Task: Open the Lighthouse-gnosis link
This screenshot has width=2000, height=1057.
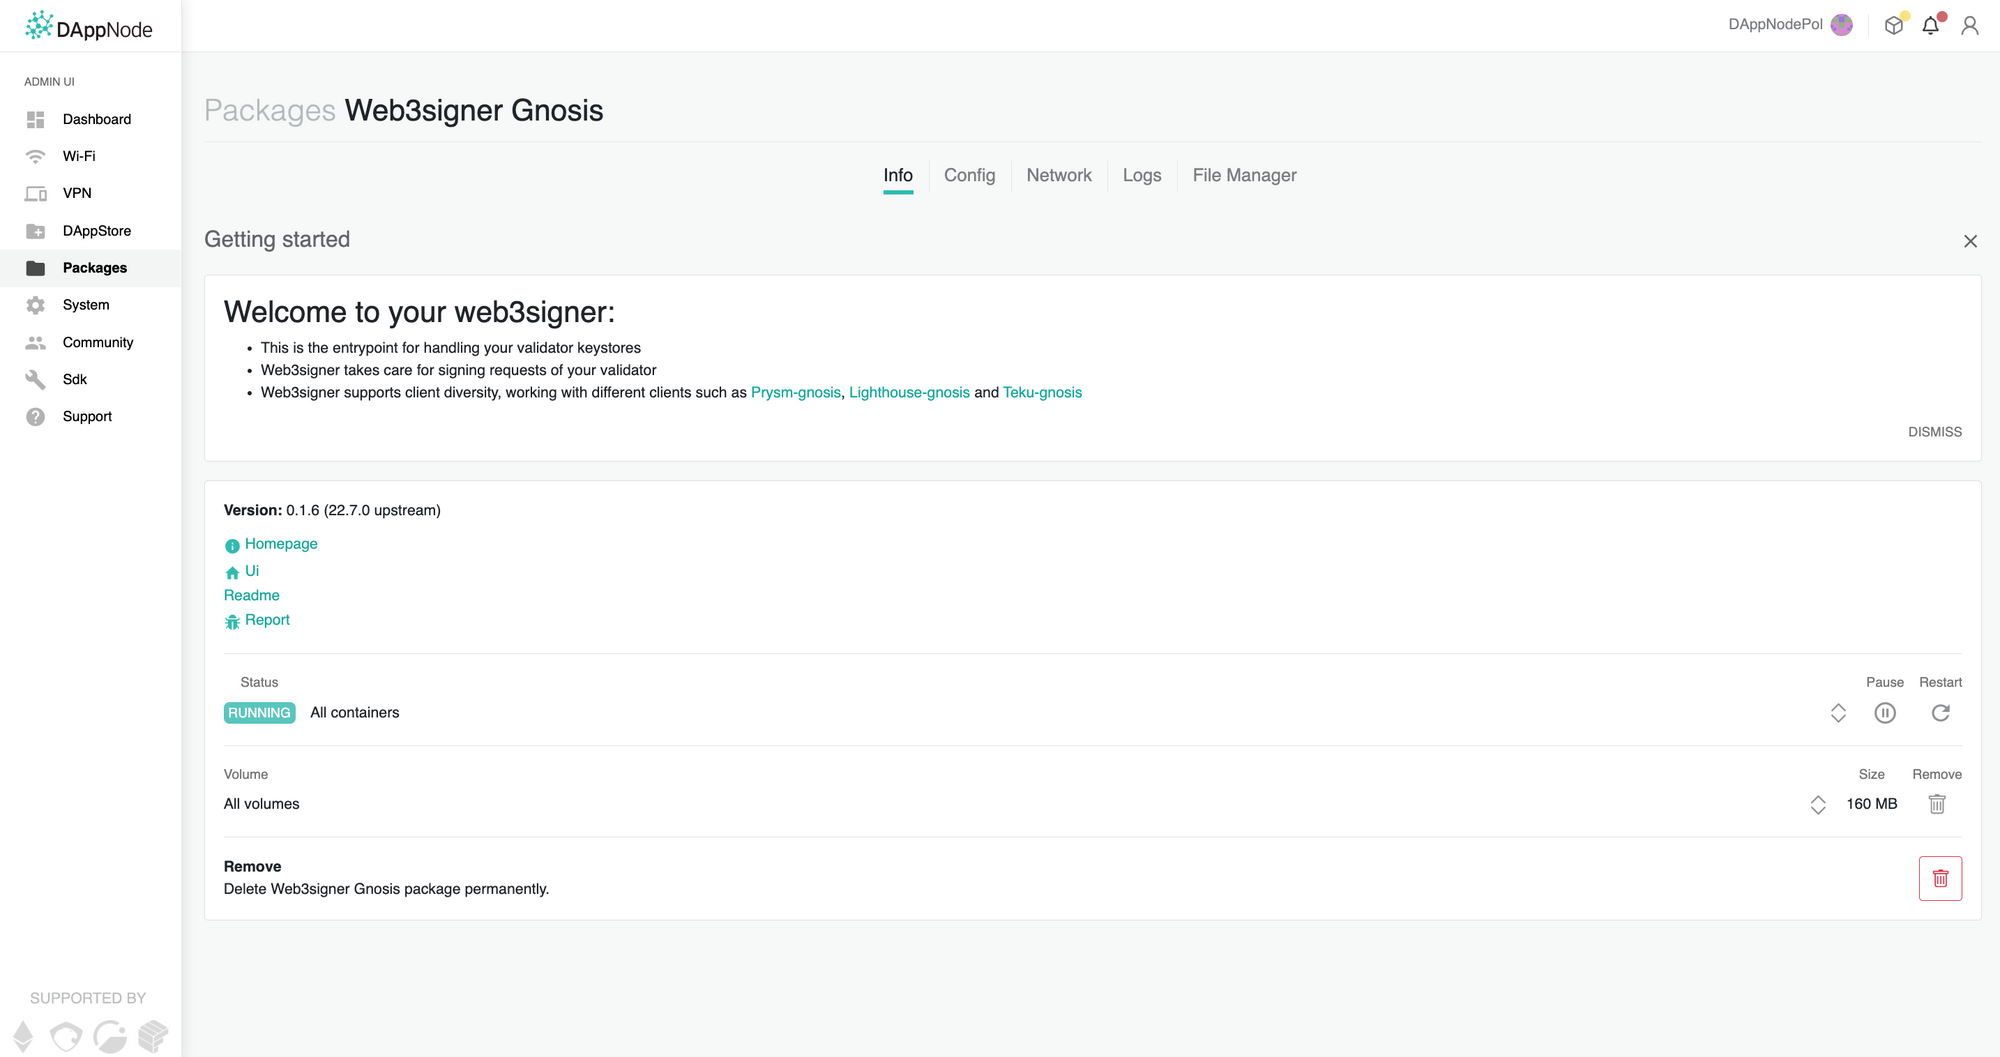Action: coord(909,392)
